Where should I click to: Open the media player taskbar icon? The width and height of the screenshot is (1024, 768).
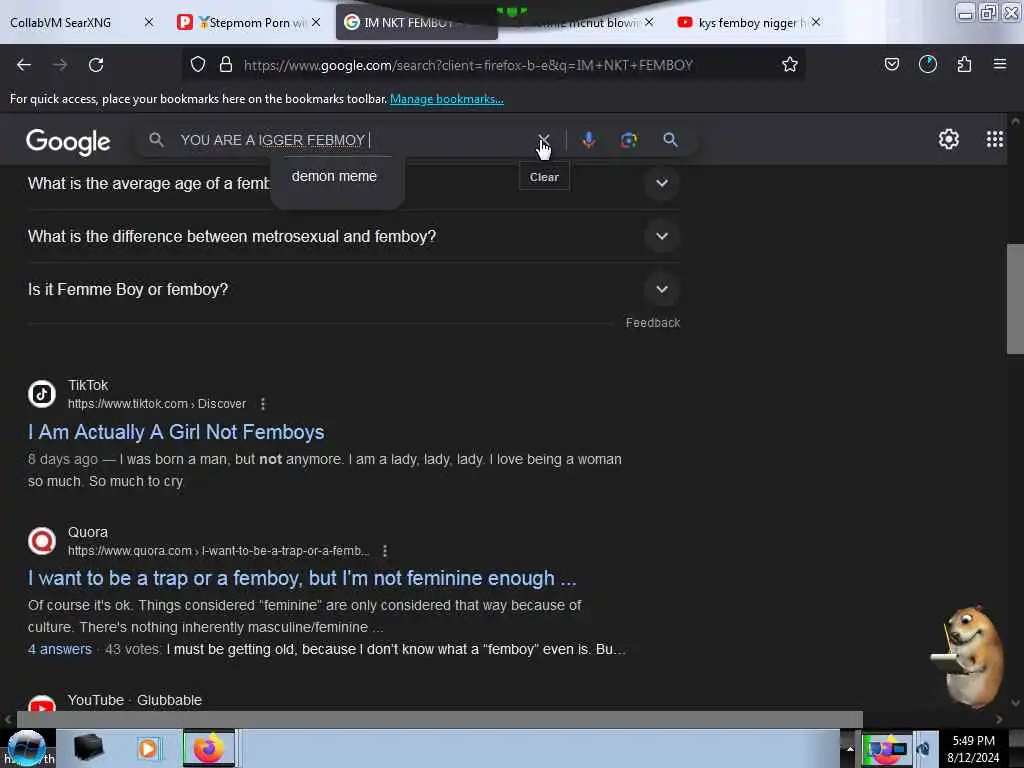tap(148, 748)
